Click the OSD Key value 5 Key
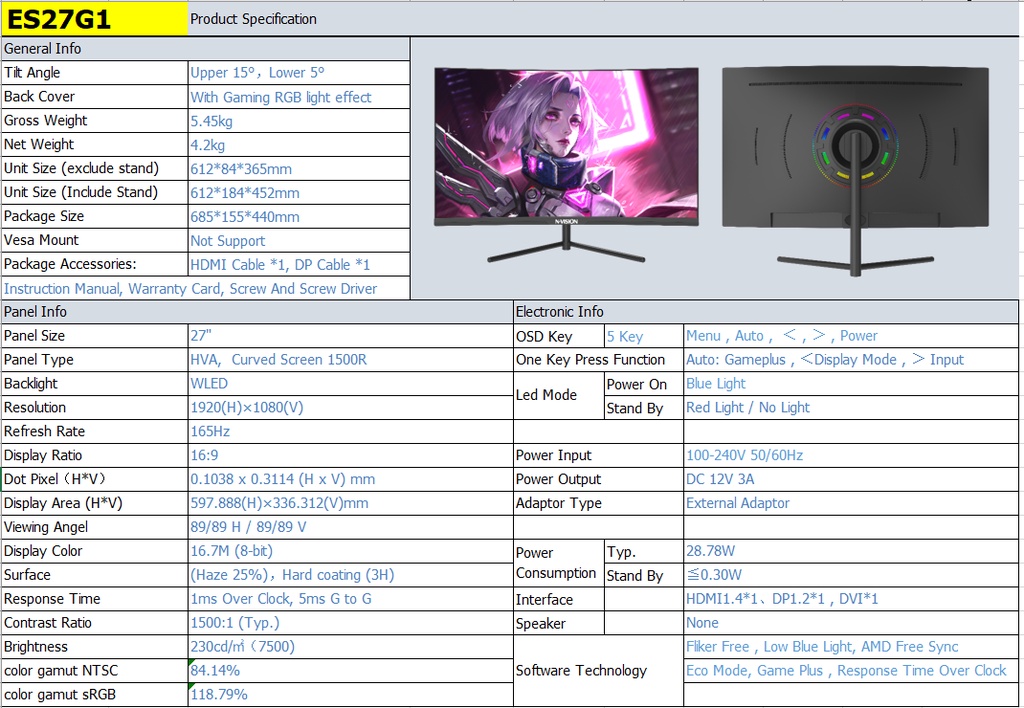 click(x=644, y=336)
